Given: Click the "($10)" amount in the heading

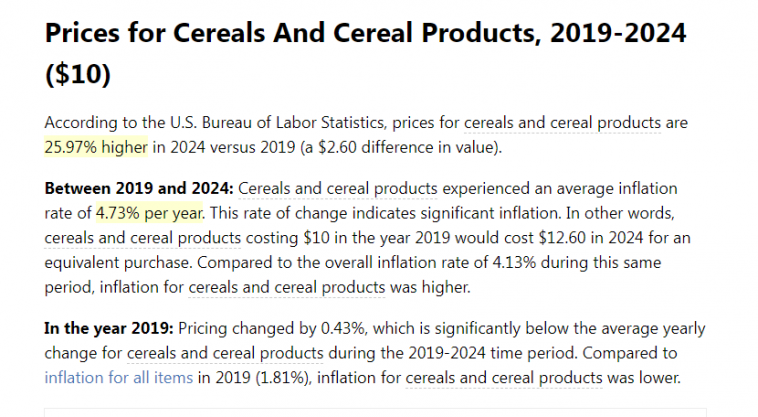Looking at the screenshot, I should [78, 75].
